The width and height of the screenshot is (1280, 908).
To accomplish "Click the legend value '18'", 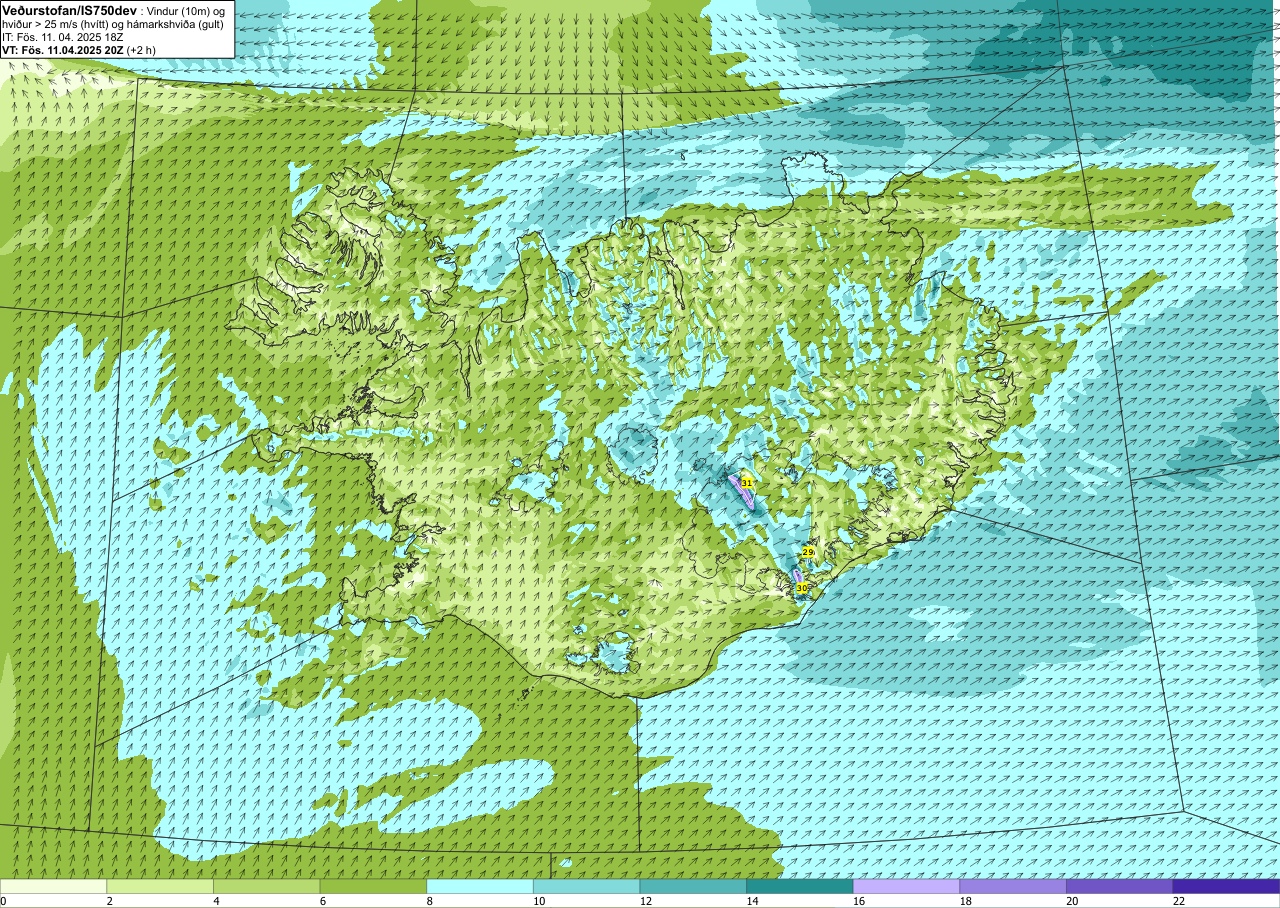I will pyautogui.click(x=965, y=901).
